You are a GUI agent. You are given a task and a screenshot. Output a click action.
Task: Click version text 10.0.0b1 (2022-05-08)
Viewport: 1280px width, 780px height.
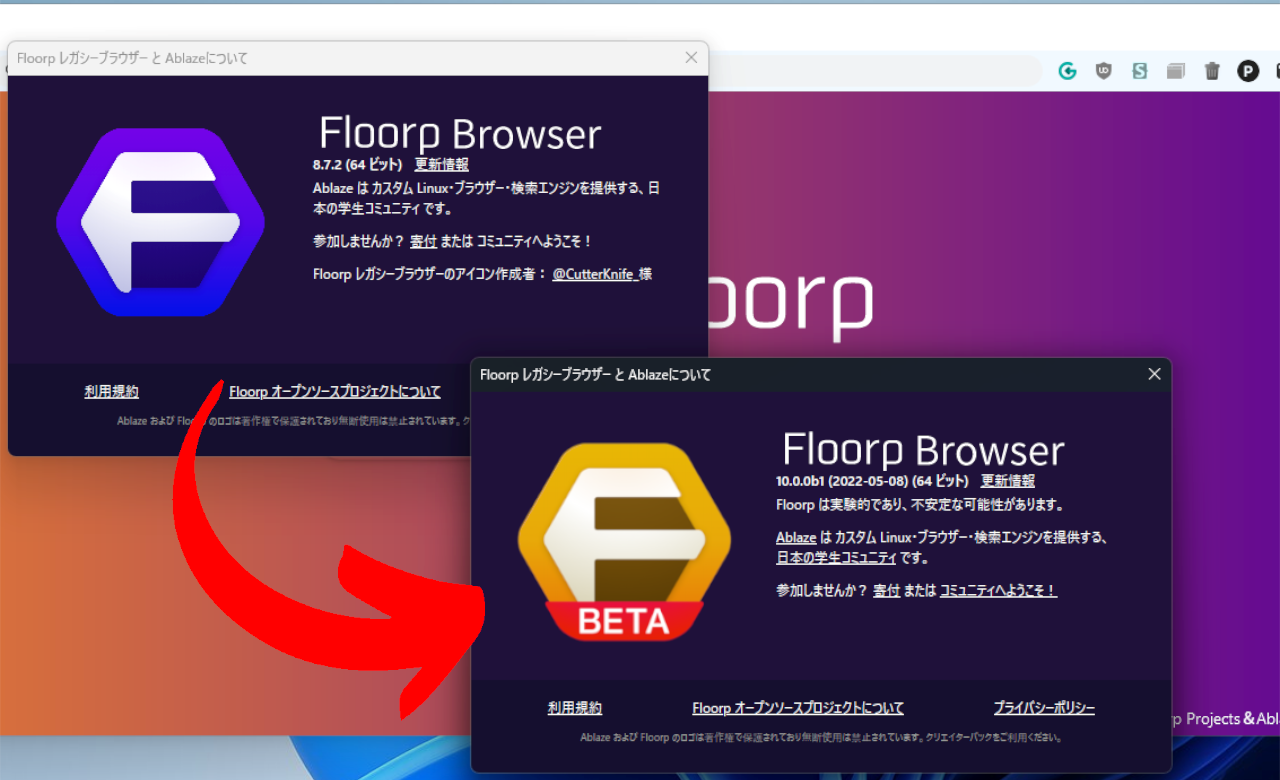[842, 481]
